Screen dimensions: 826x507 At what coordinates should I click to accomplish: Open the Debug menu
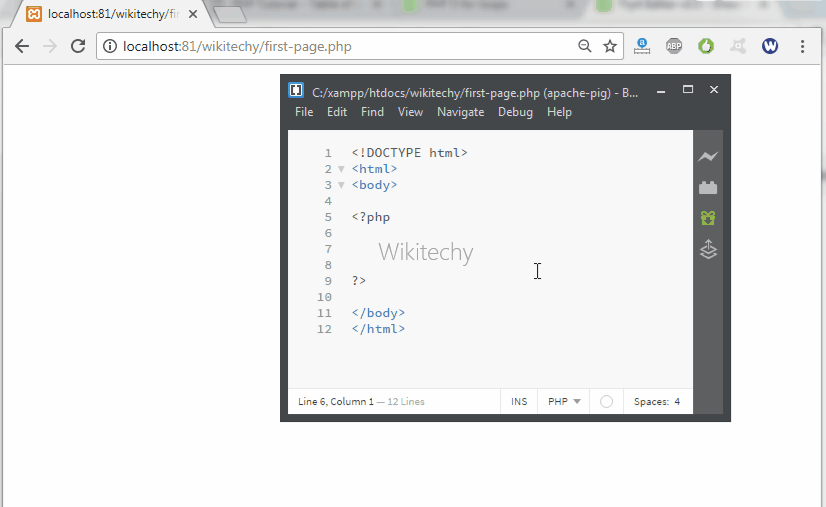coord(515,112)
